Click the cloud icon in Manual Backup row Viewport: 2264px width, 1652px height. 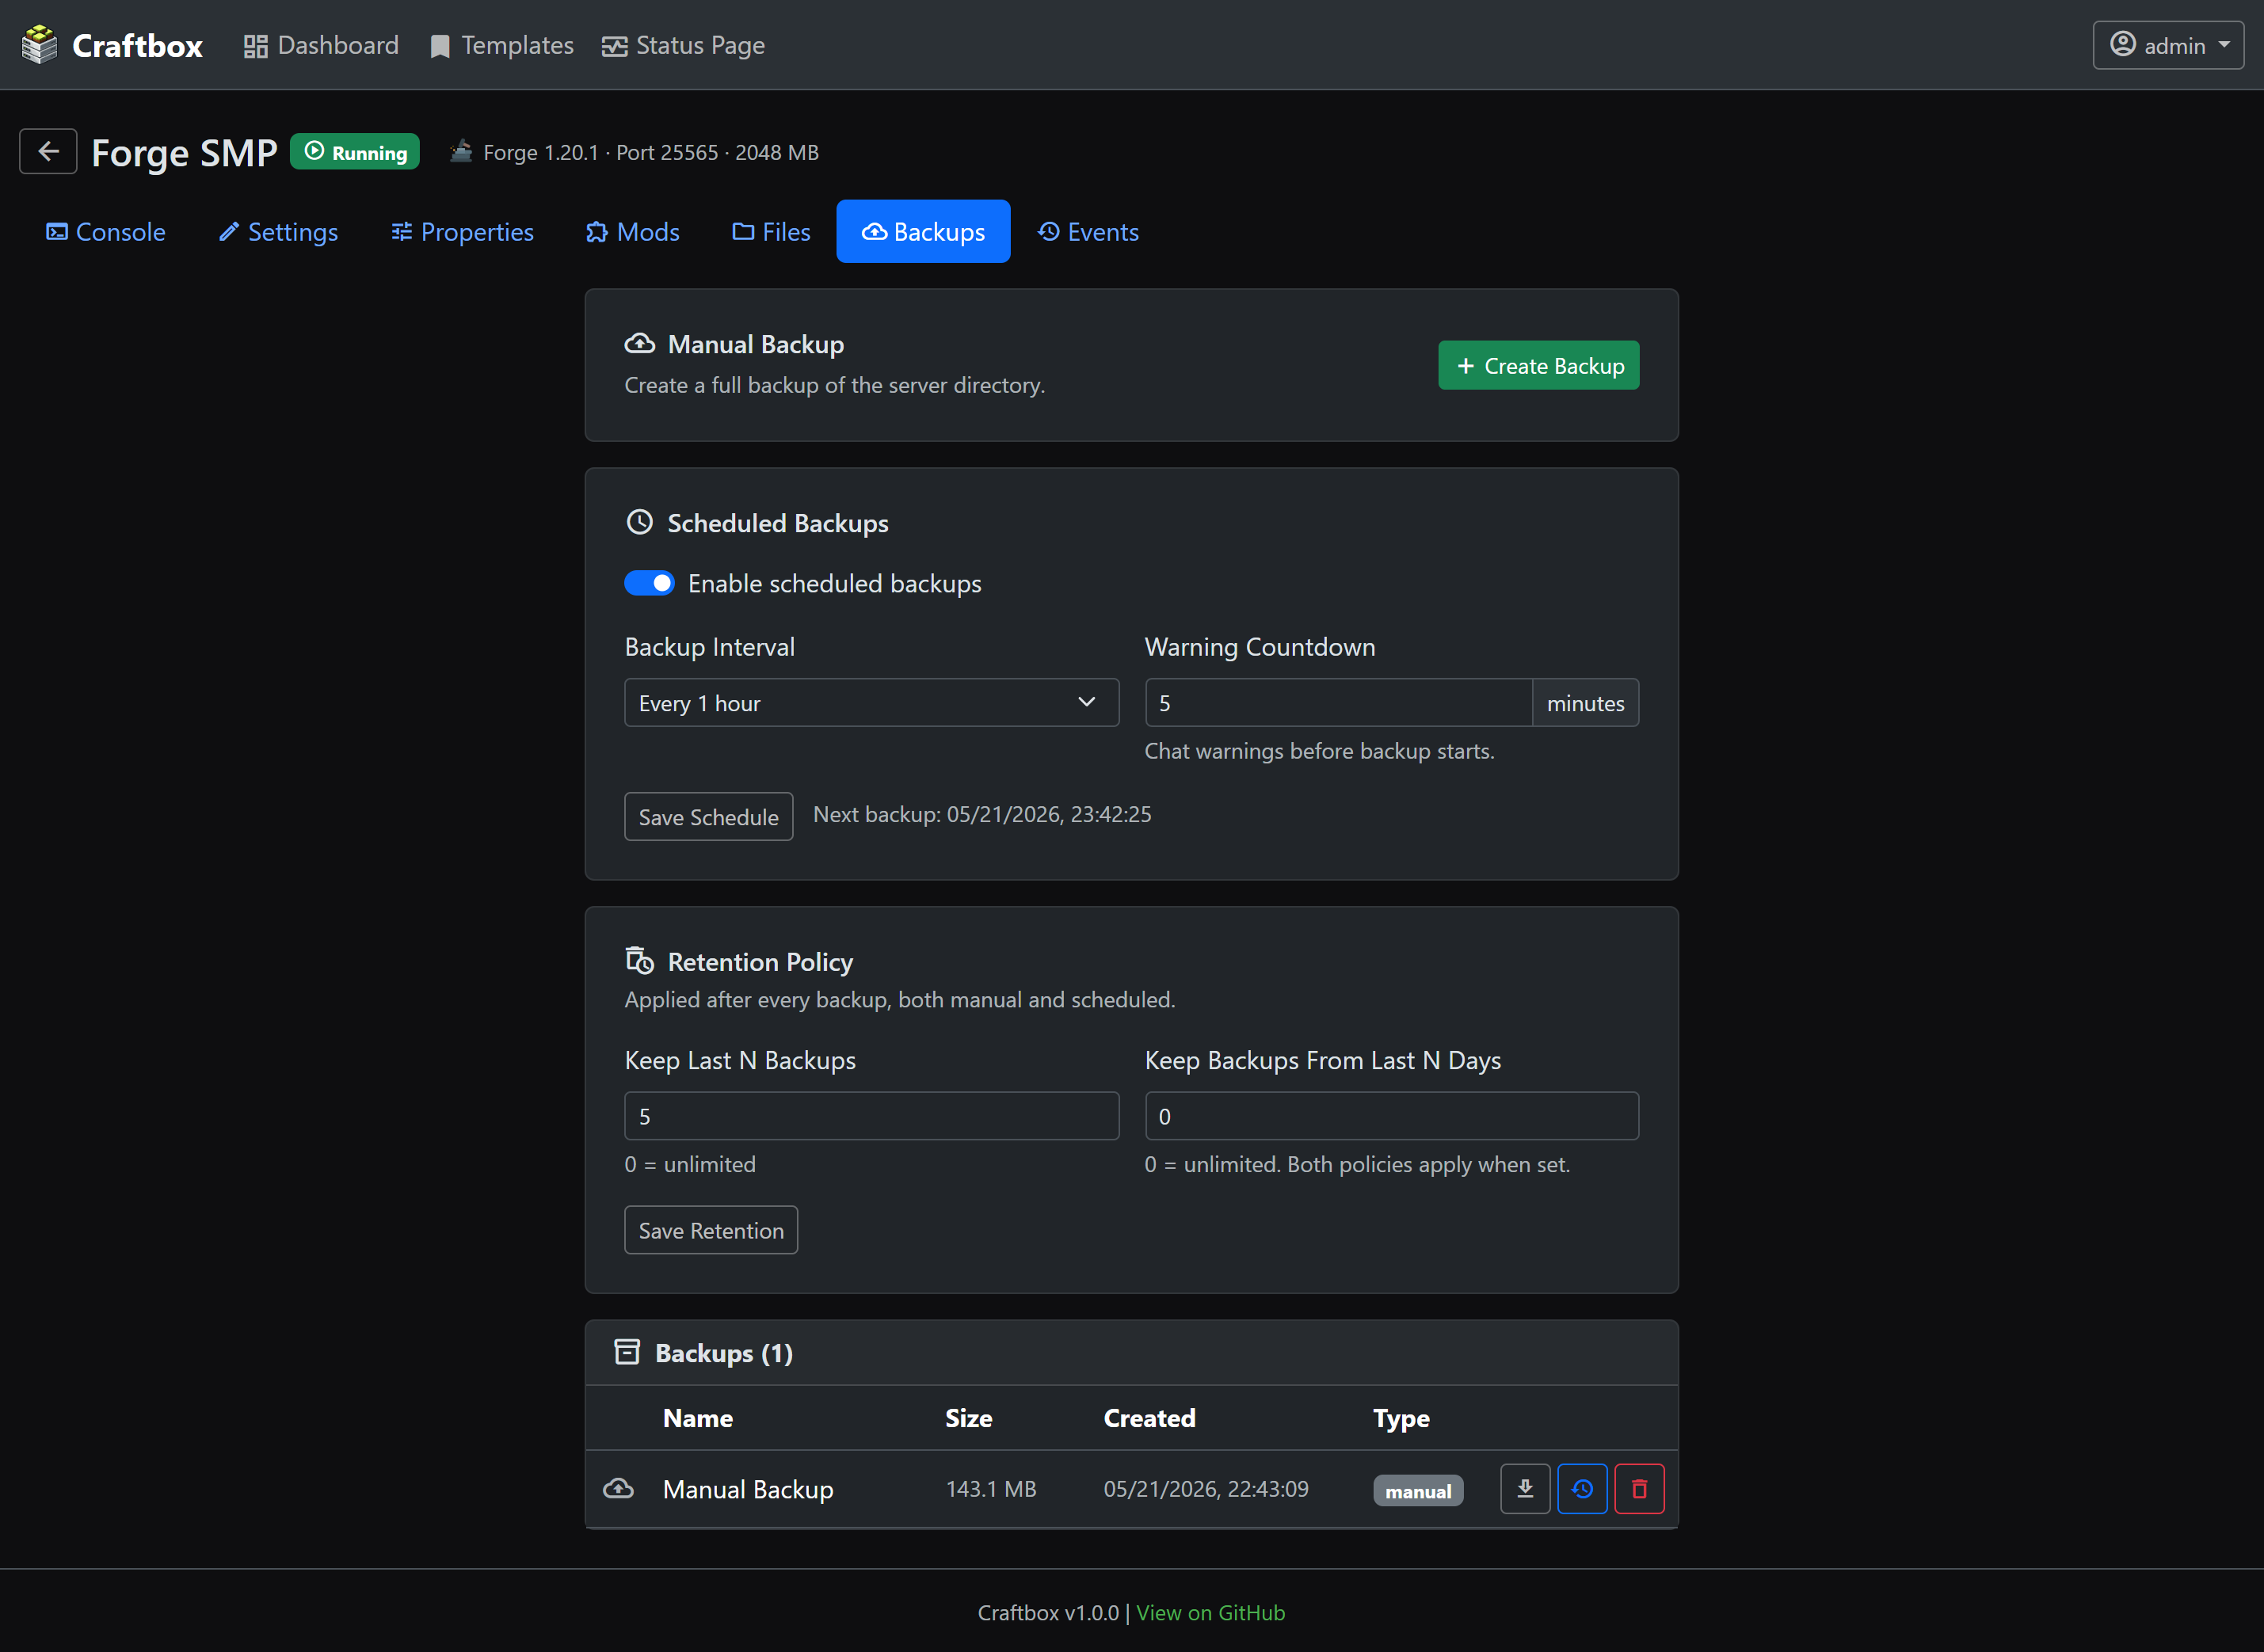coord(619,1489)
